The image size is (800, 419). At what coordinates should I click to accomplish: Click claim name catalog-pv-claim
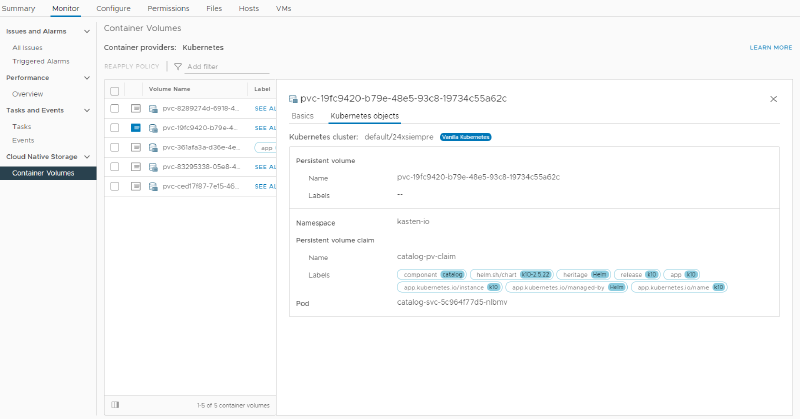point(426,257)
